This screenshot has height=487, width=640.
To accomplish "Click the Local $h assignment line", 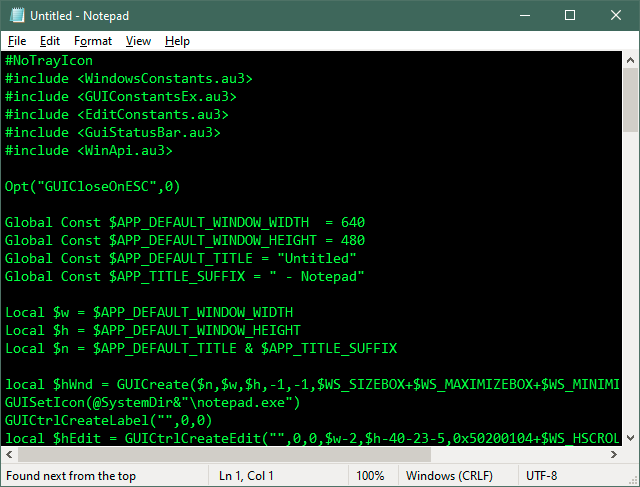I will click(153, 330).
